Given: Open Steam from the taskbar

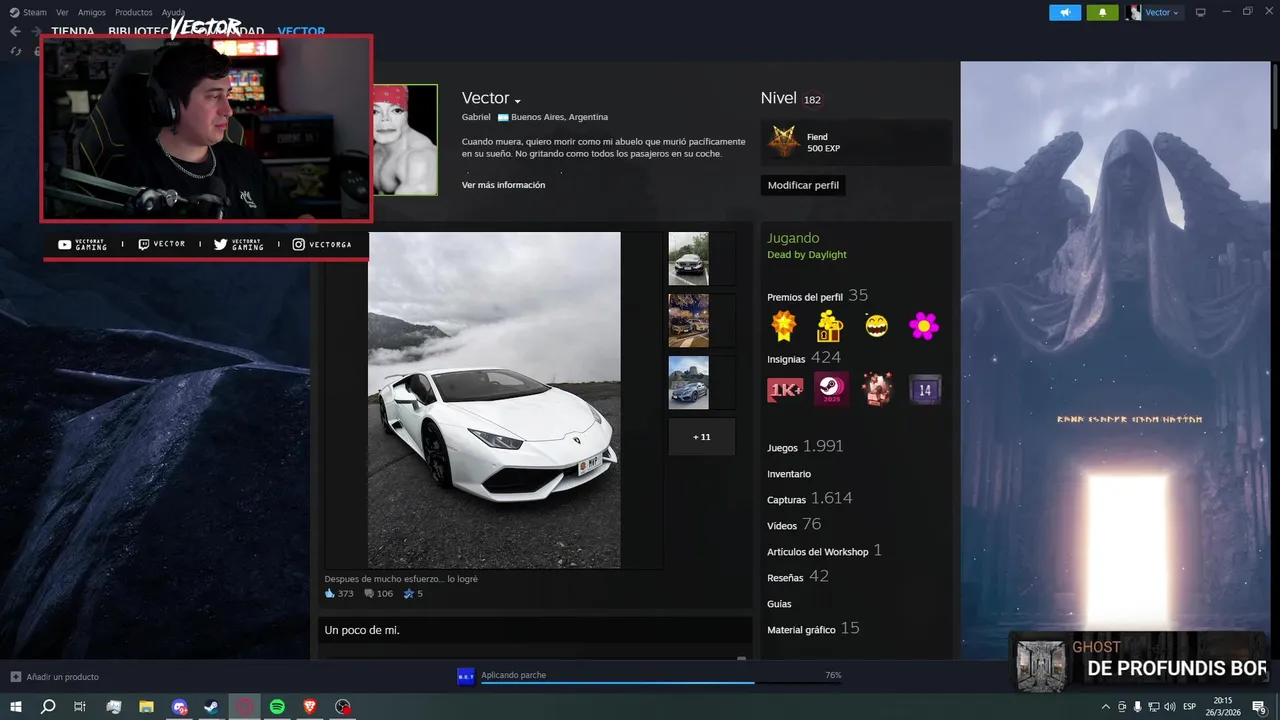Looking at the screenshot, I should 211,707.
